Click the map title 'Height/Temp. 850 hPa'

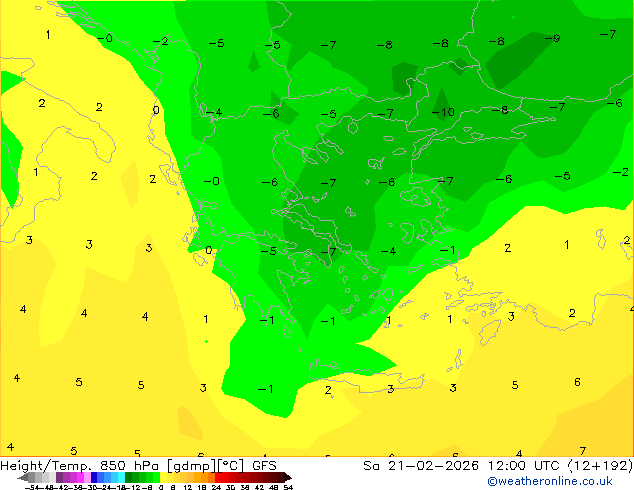pyautogui.click(x=79, y=466)
